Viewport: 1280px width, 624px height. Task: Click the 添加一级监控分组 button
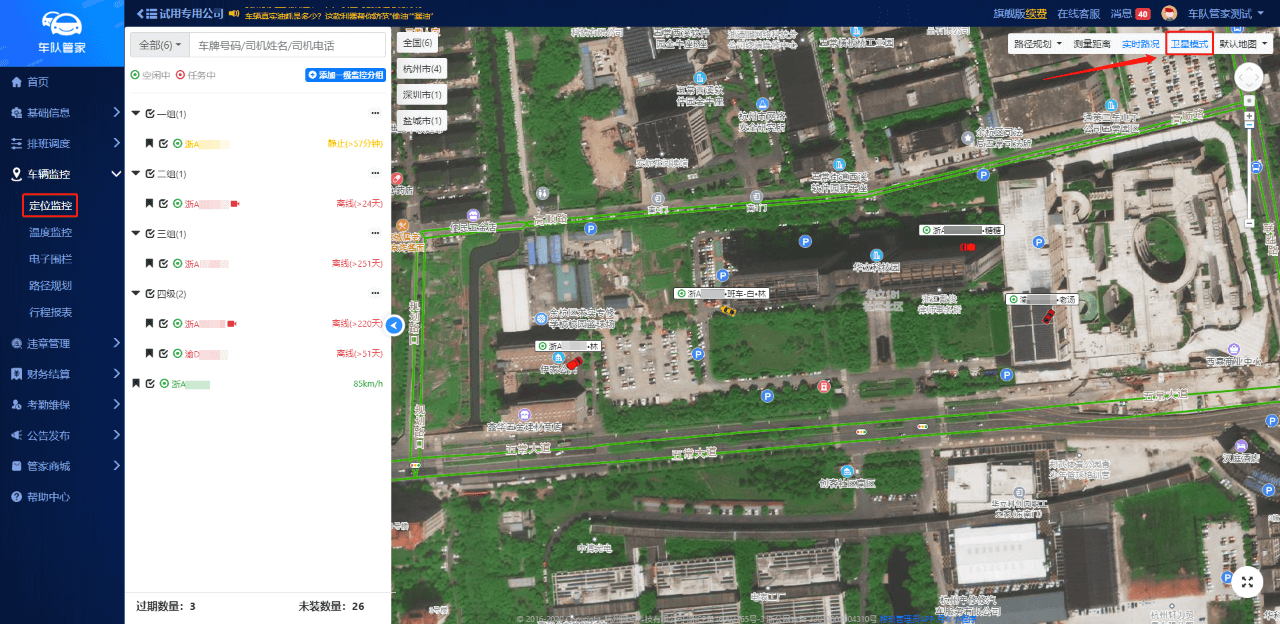[345, 75]
